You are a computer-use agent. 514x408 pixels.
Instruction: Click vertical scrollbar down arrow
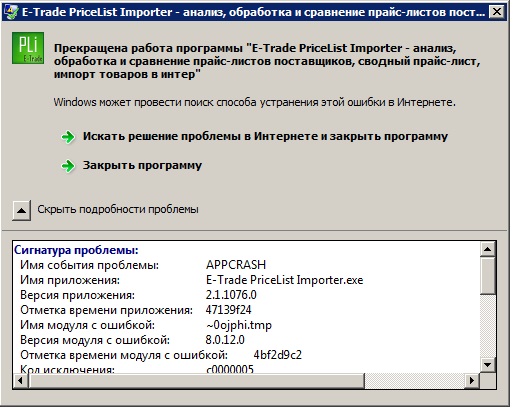tap(488, 364)
